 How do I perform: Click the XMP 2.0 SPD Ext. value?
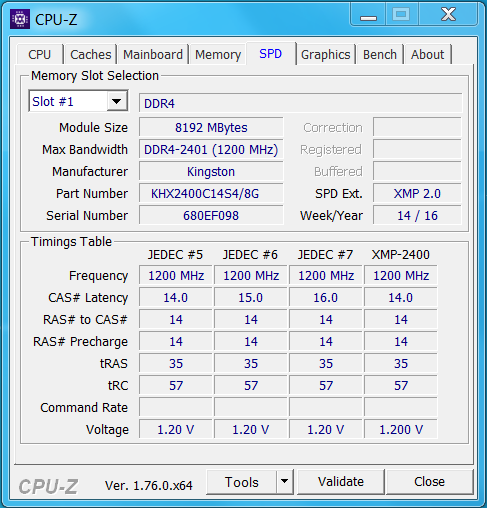(x=417, y=194)
